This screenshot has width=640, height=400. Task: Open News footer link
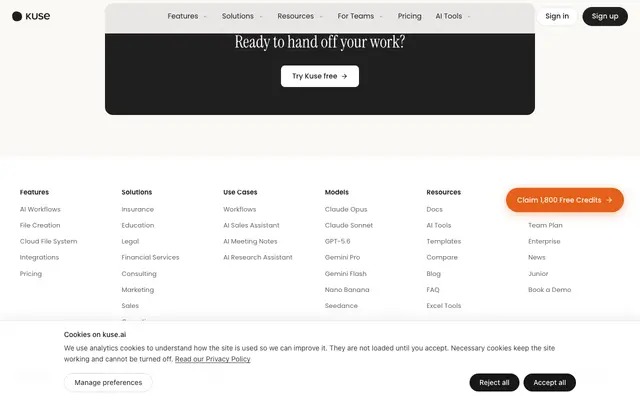(537, 258)
